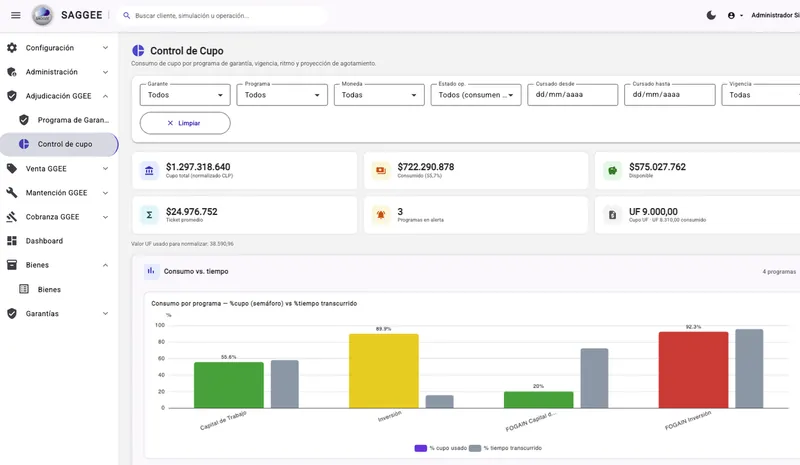This screenshot has width=800, height=465.
Task: Click the $722.290.878 consumido value
Action: [x=426, y=167]
